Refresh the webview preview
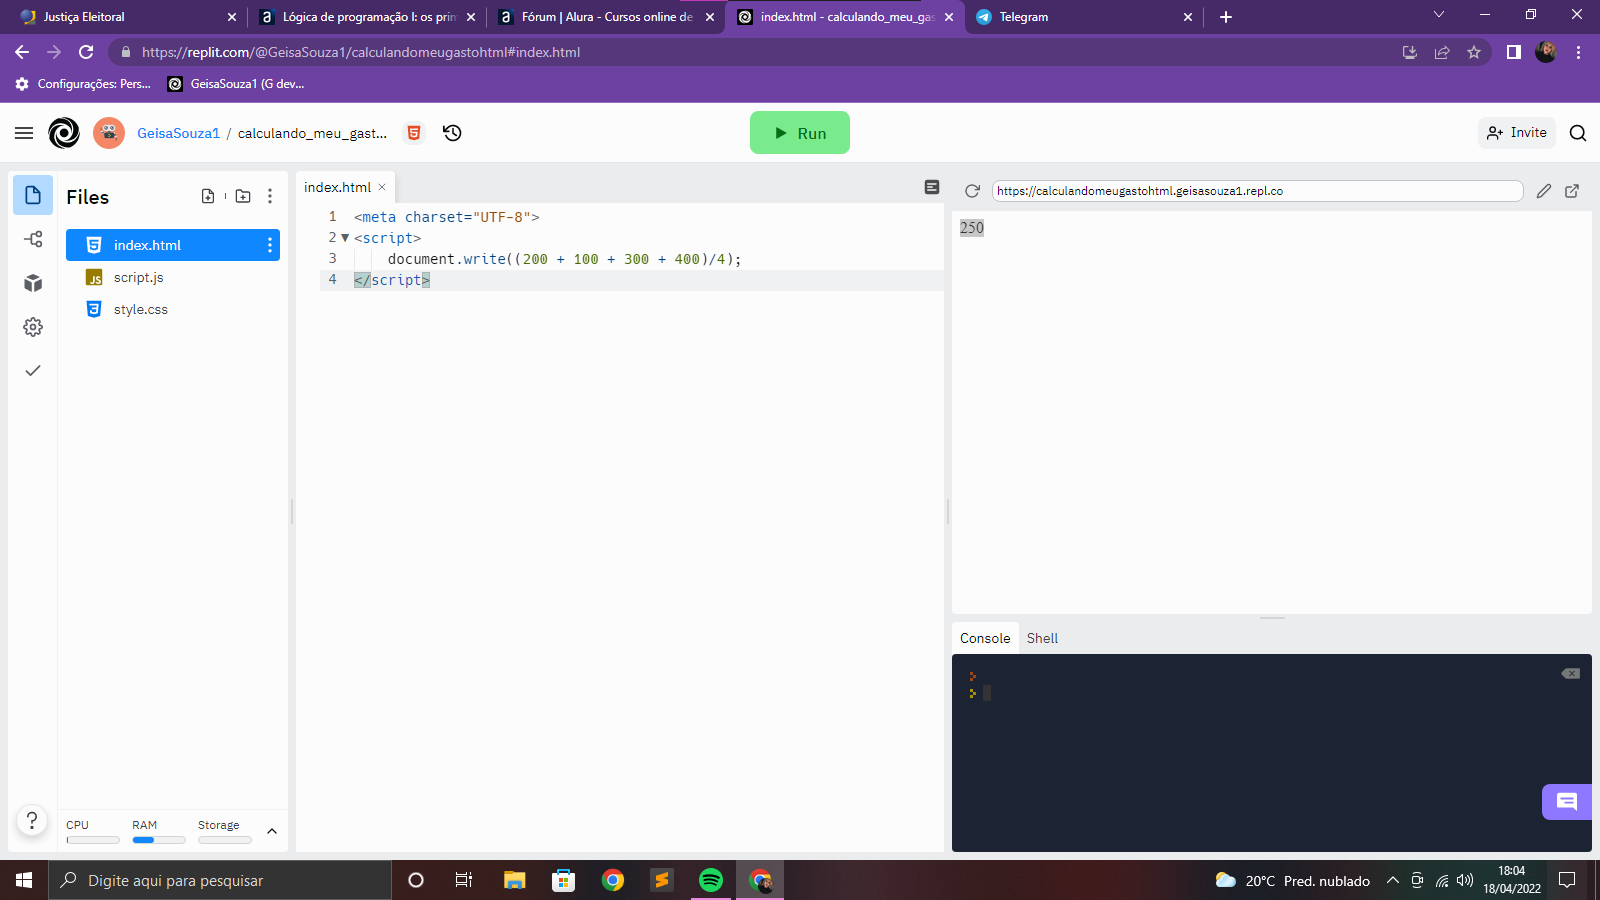1600x900 pixels. coord(972,191)
